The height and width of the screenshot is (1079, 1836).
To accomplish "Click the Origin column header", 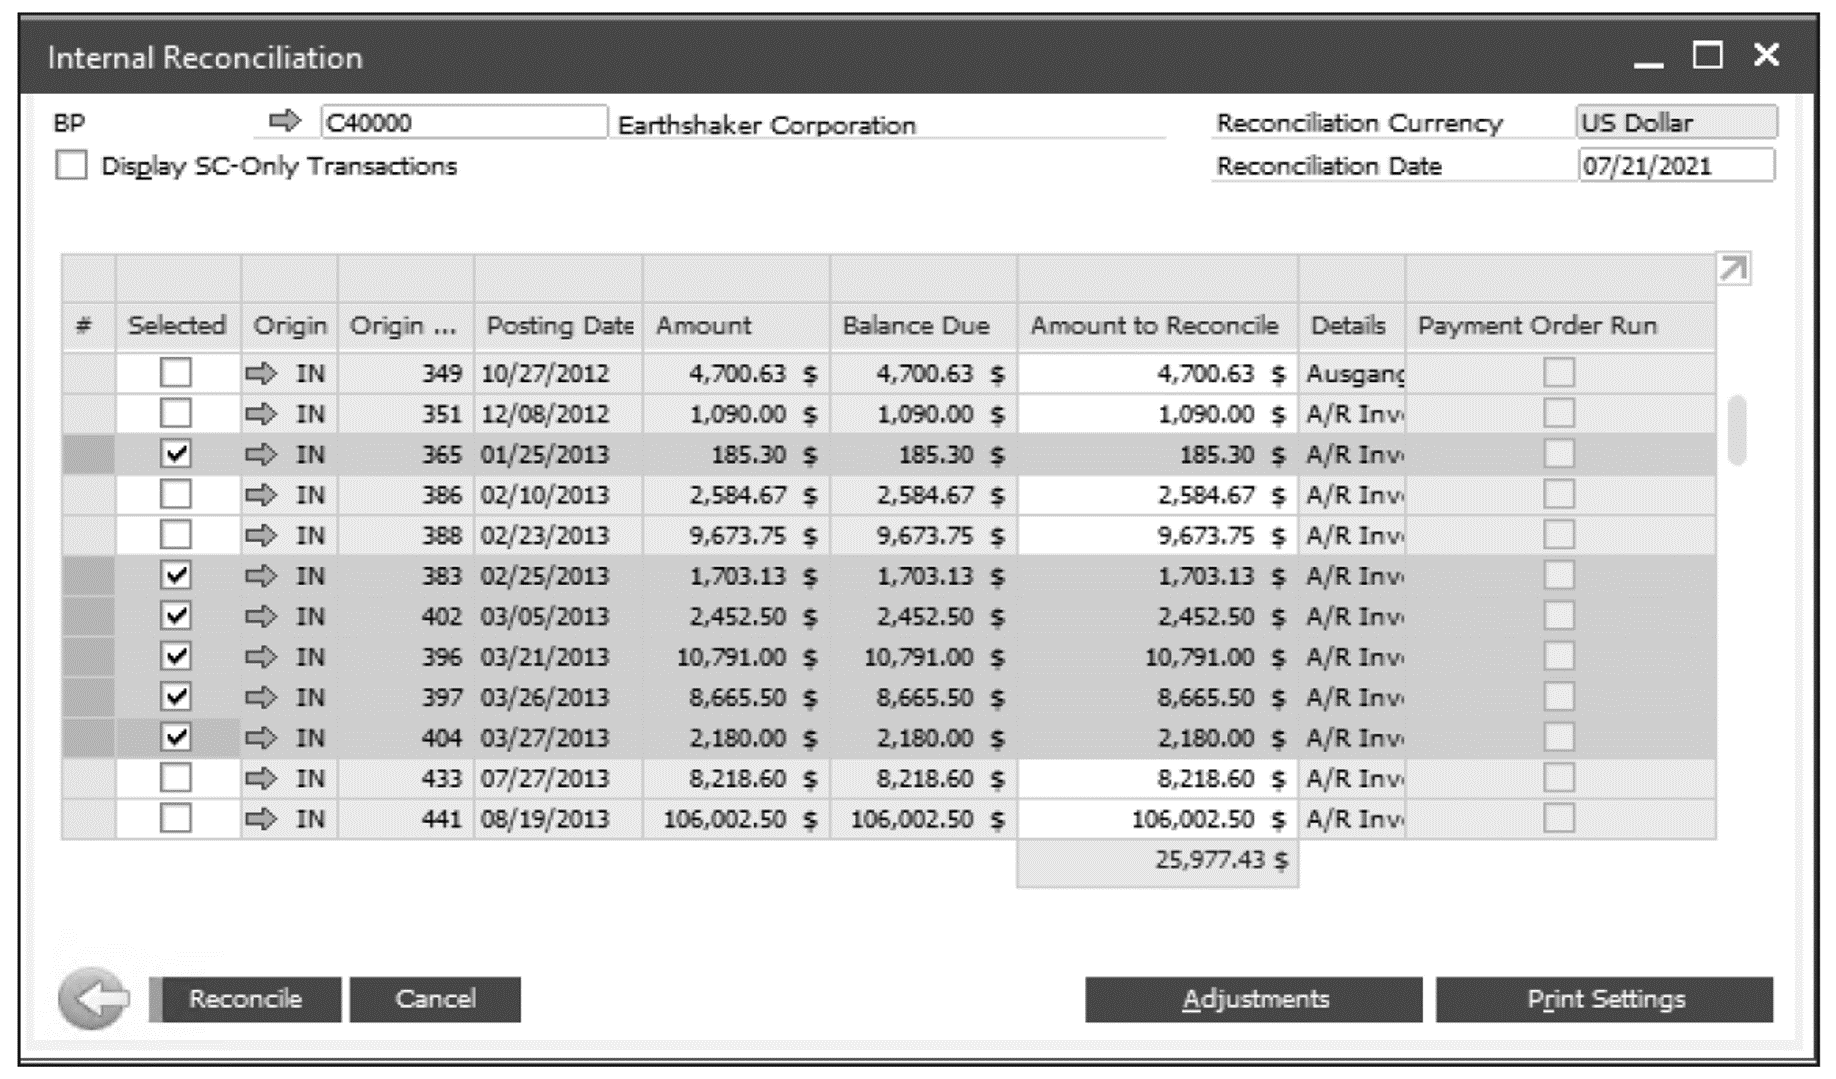I will [x=291, y=325].
